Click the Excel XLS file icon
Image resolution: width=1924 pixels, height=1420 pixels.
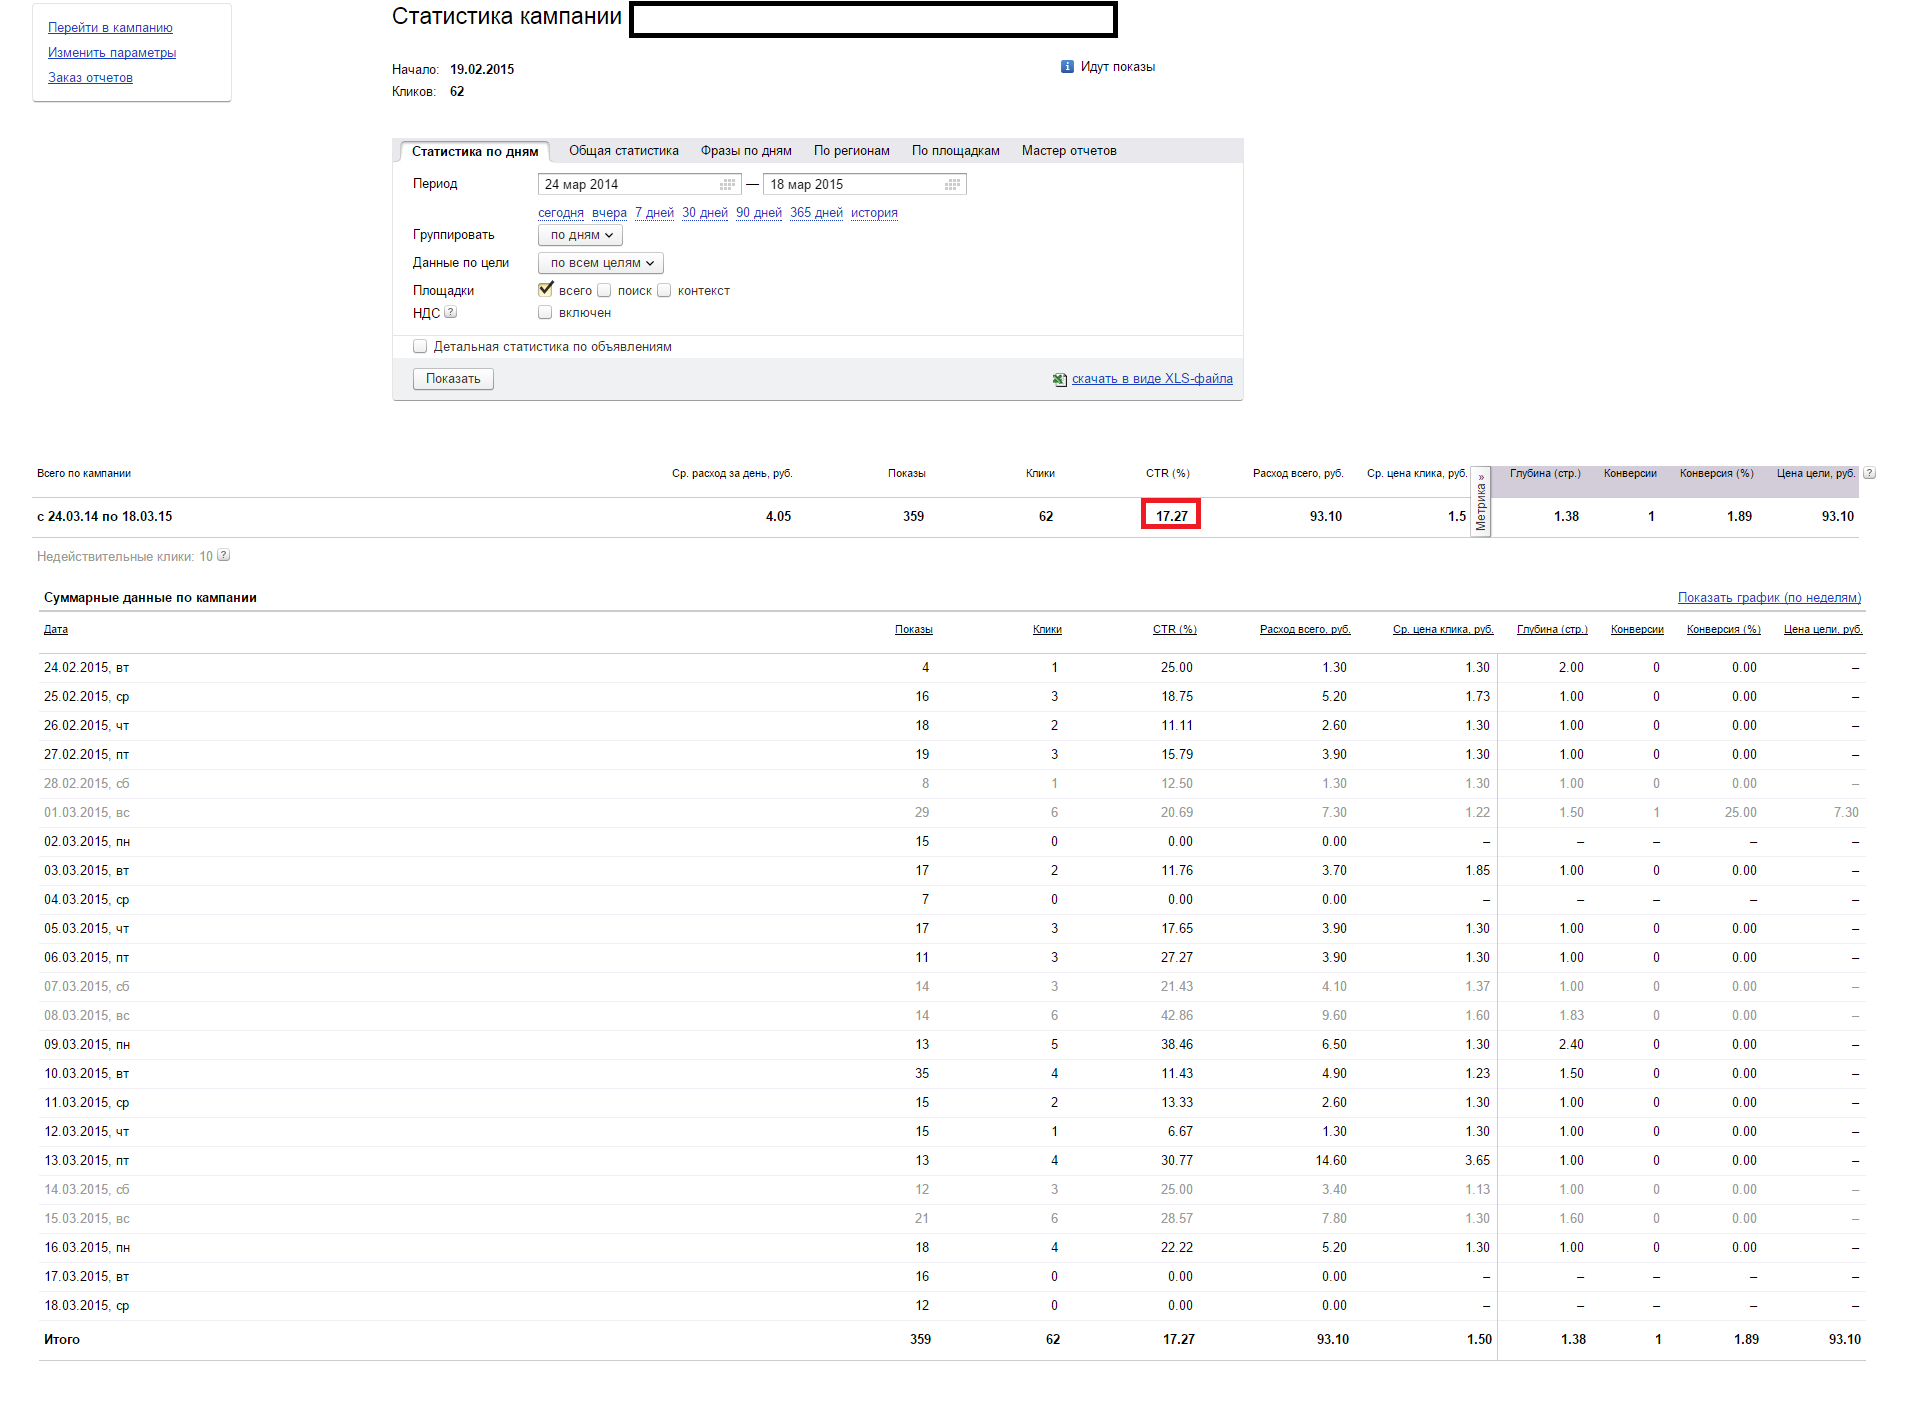pos(1059,380)
